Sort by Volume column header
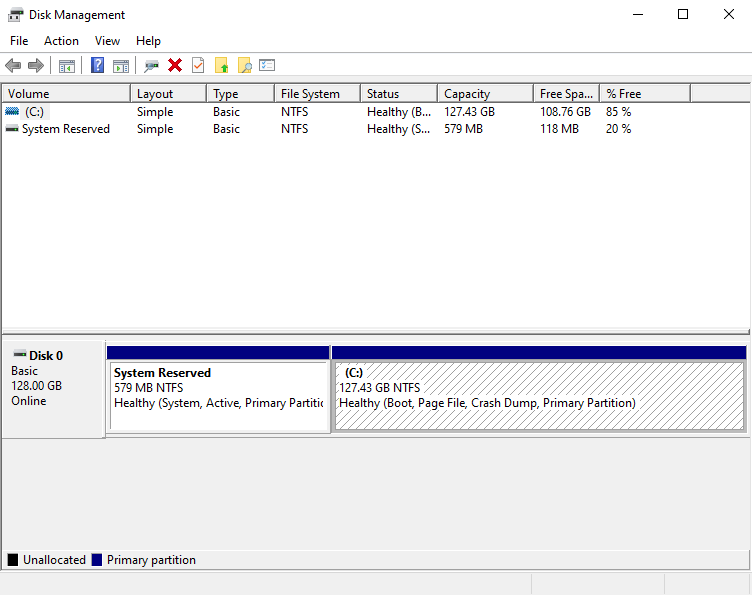 click(66, 93)
